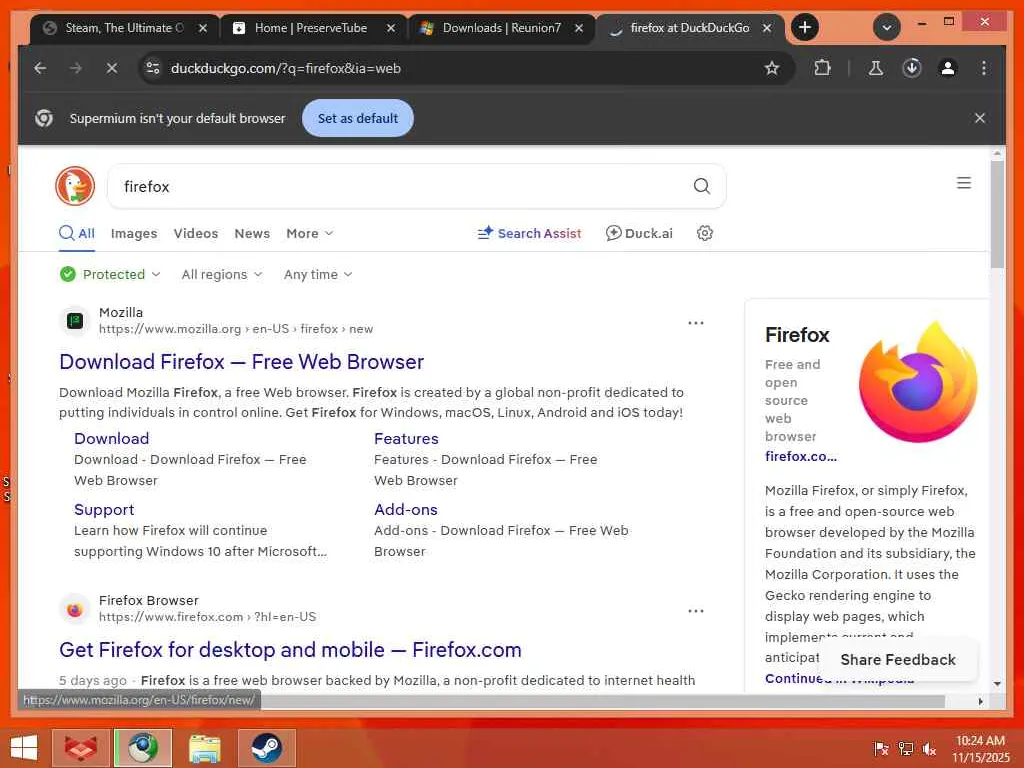Open the Chrome Labs flask icon
Image resolution: width=1024 pixels, height=768 pixels.
tap(876, 68)
